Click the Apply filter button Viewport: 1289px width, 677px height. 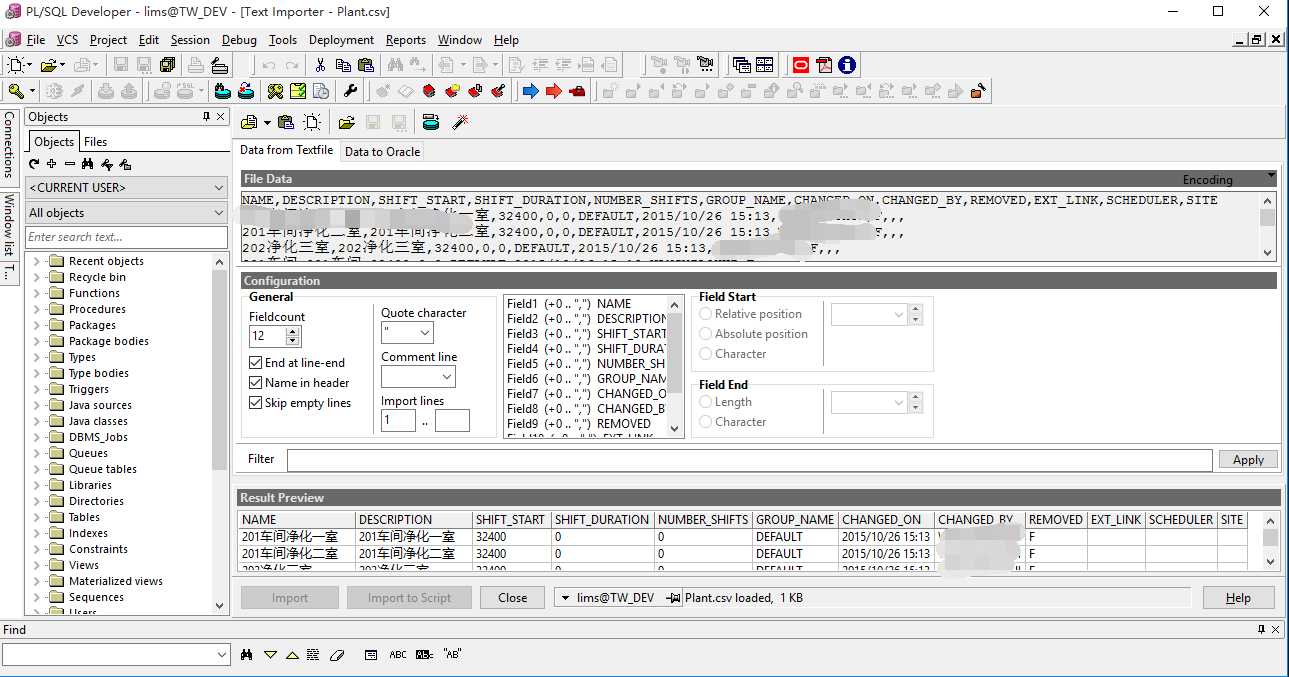click(1248, 459)
